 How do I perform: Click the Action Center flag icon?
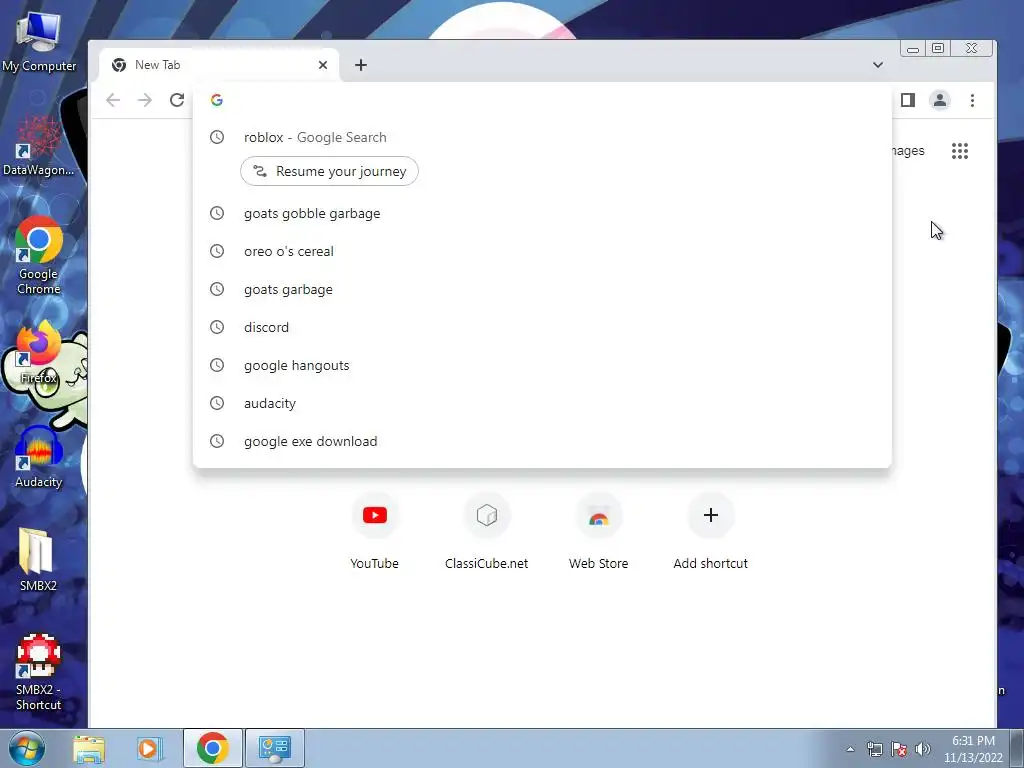[899, 749]
